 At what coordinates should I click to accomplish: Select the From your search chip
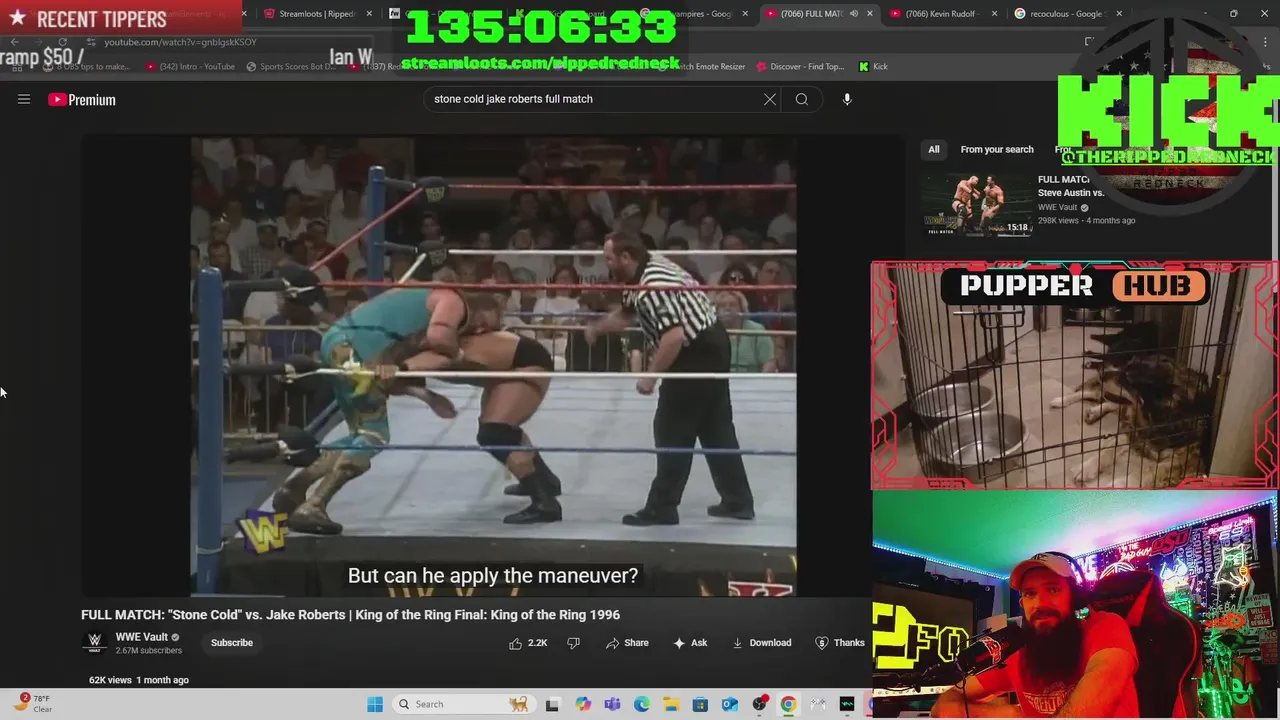(997, 149)
